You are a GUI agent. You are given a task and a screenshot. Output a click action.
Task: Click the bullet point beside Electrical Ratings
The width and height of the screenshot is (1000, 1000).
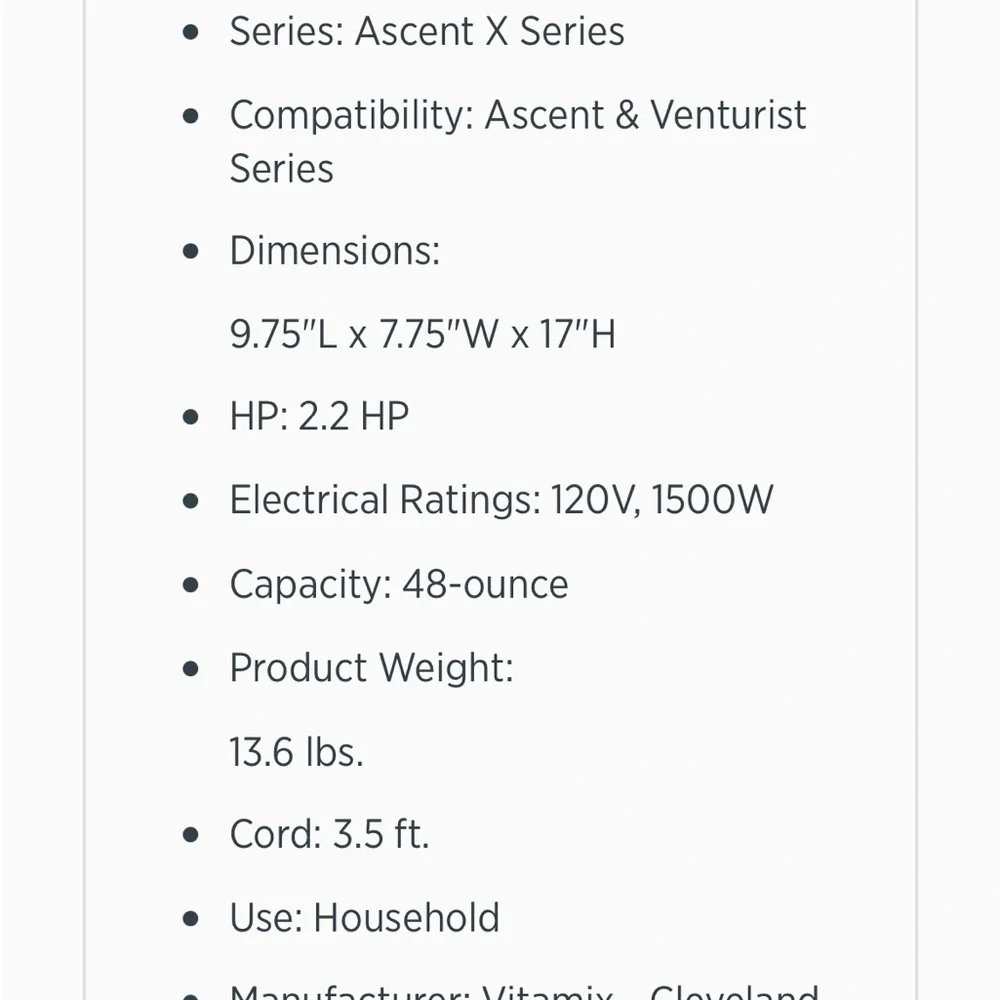pos(192,500)
